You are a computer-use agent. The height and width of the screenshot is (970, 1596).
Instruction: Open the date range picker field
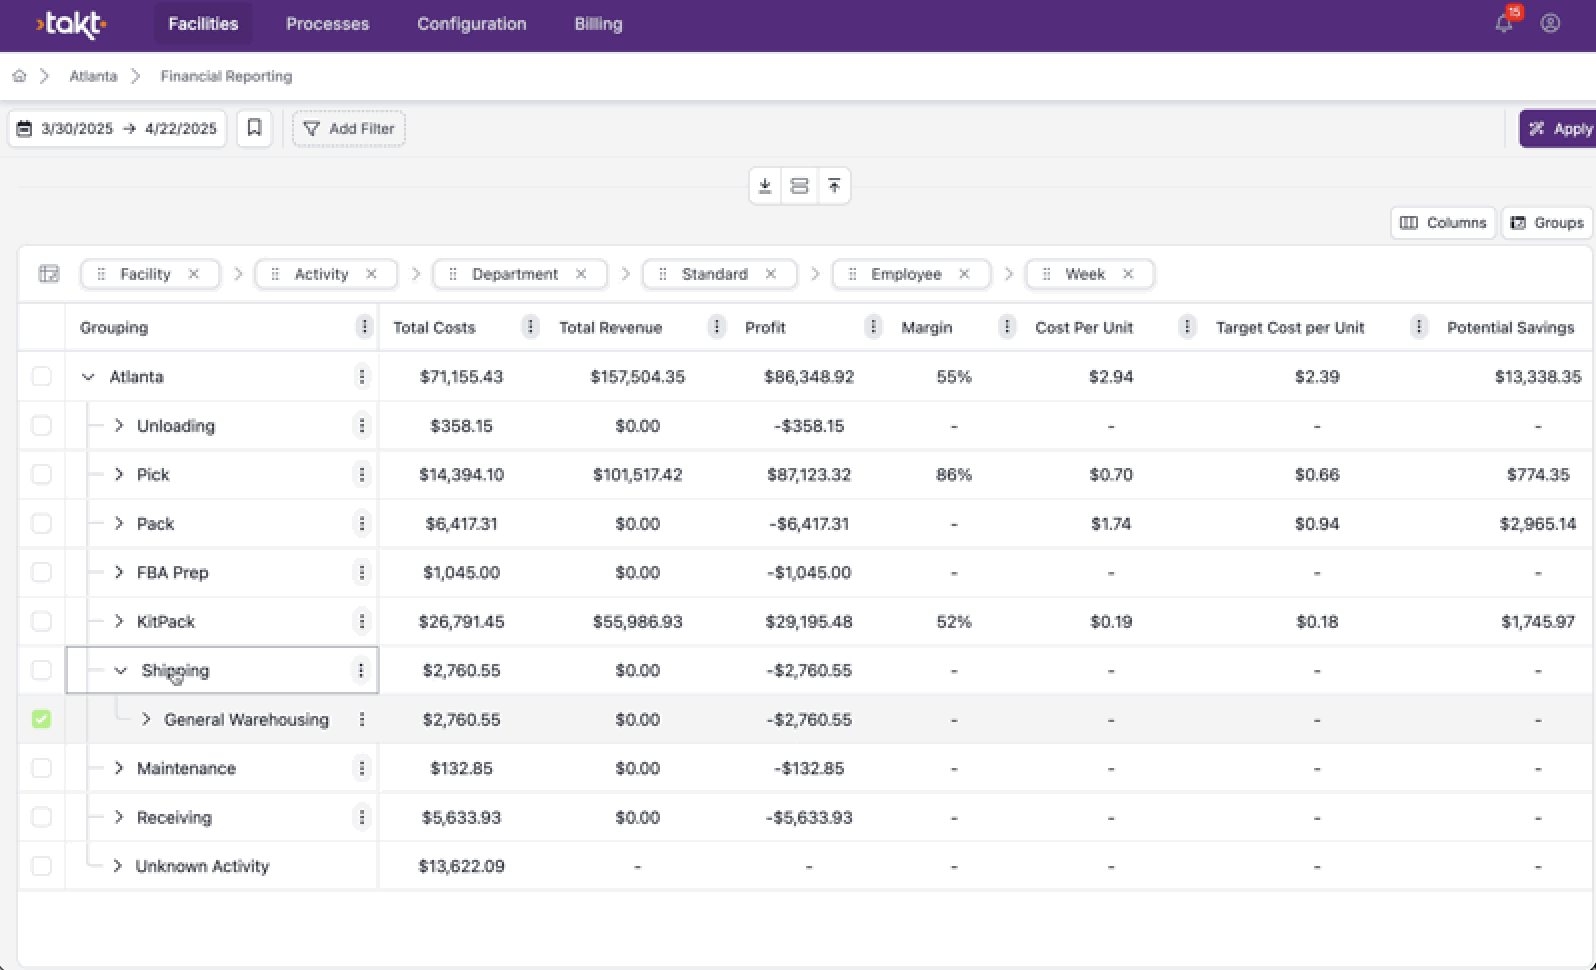[118, 129]
